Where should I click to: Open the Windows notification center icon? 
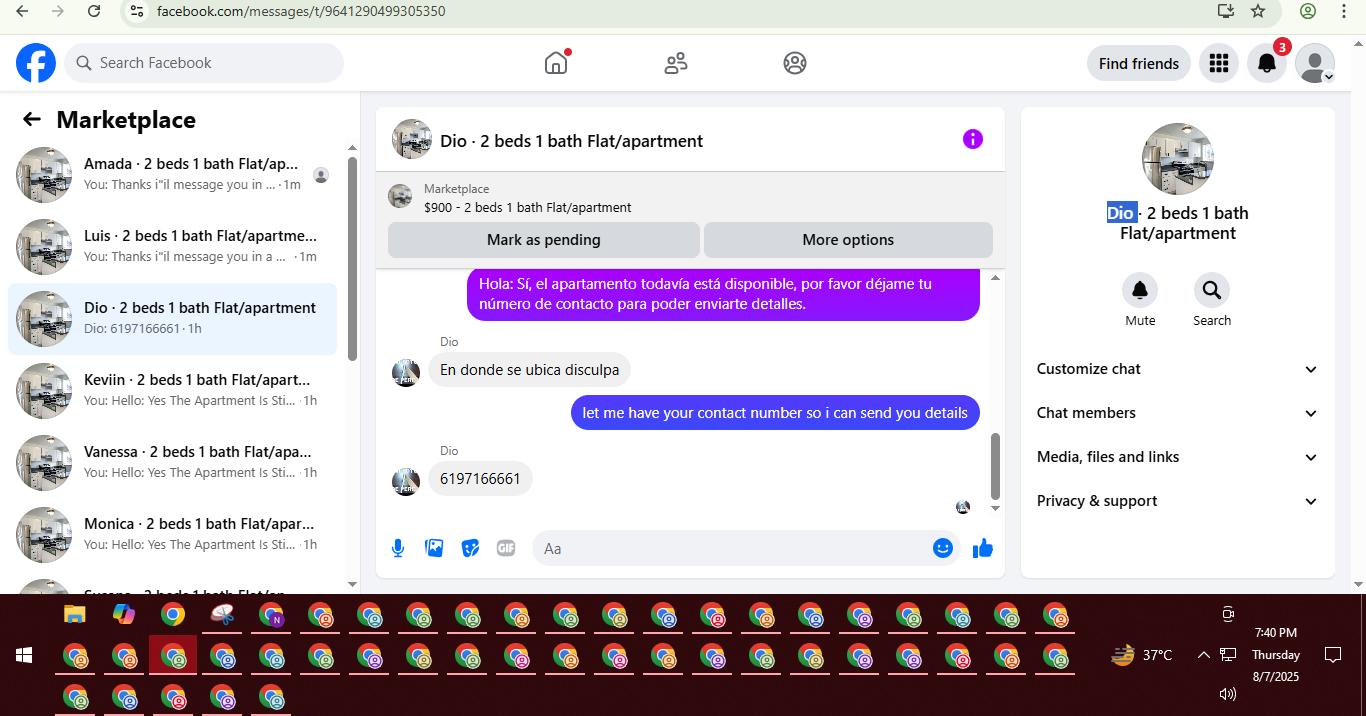coord(1332,655)
